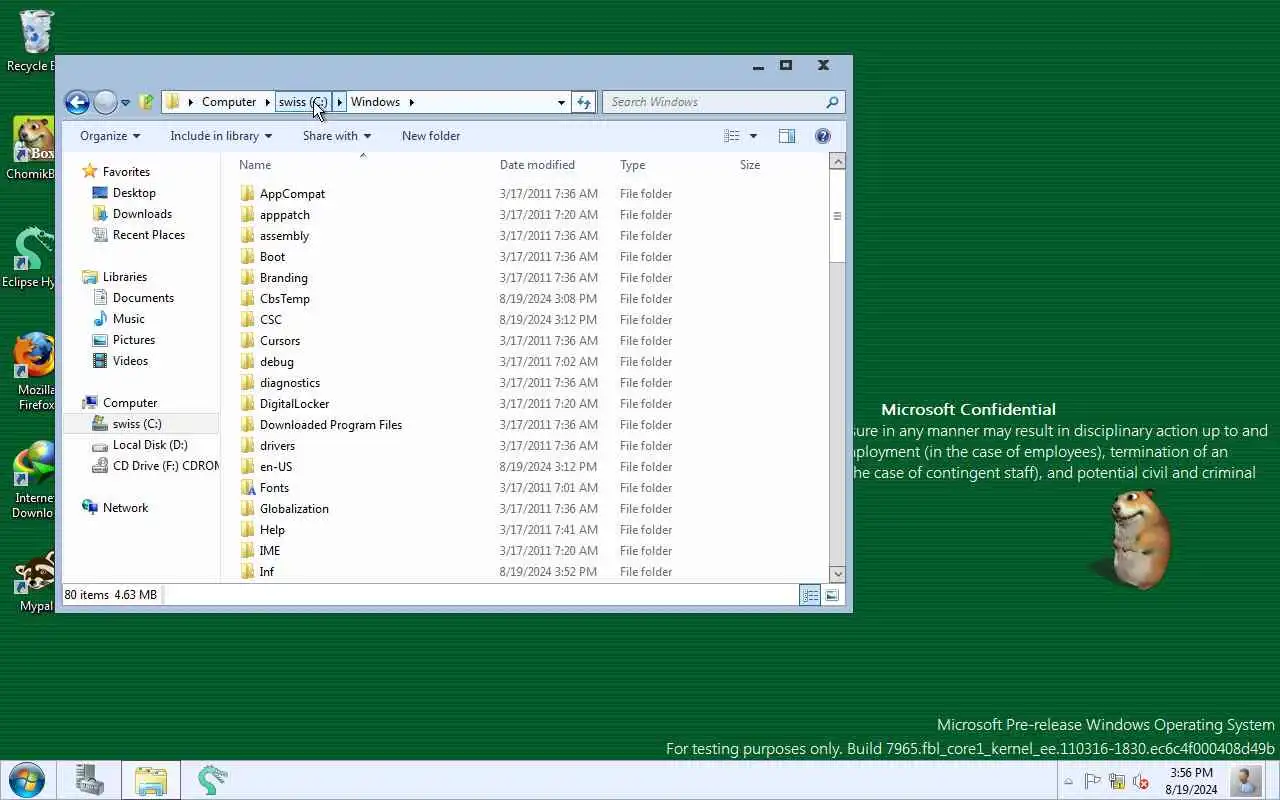Select the Boot folder icon
The image size is (1280, 800).
[x=248, y=257]
